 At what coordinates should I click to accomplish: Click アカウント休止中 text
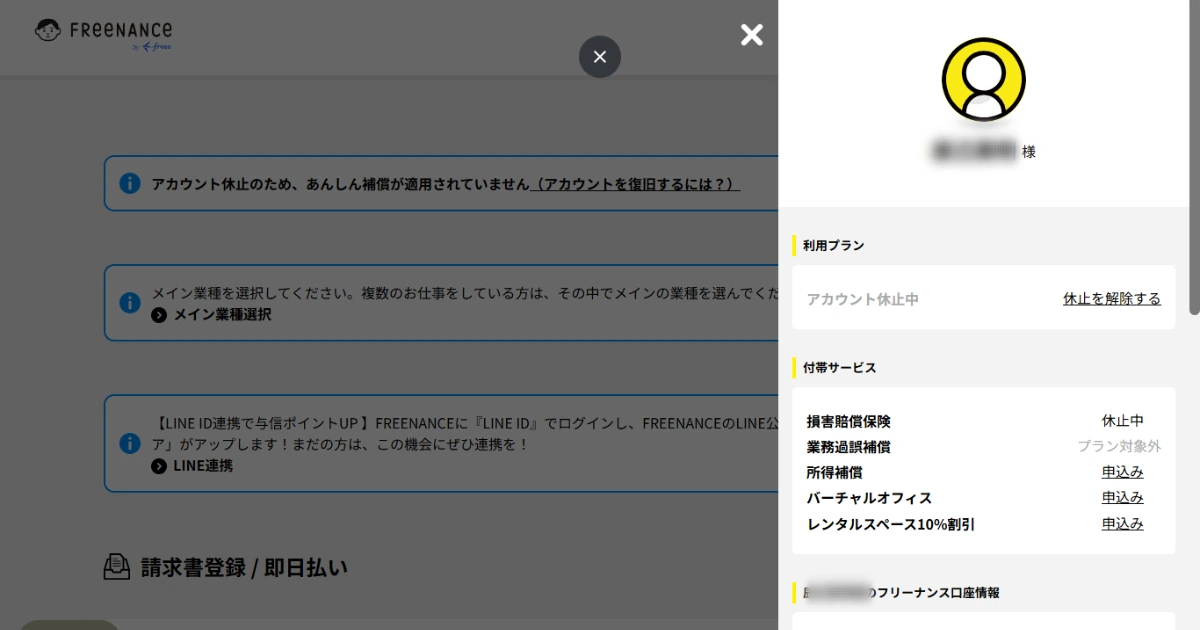point(863,299)
